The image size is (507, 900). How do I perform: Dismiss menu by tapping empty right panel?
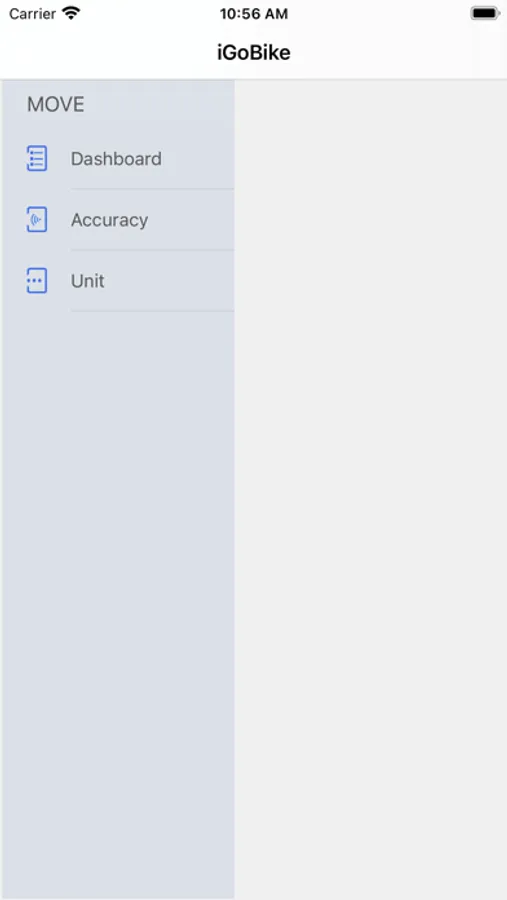point(370,488)
